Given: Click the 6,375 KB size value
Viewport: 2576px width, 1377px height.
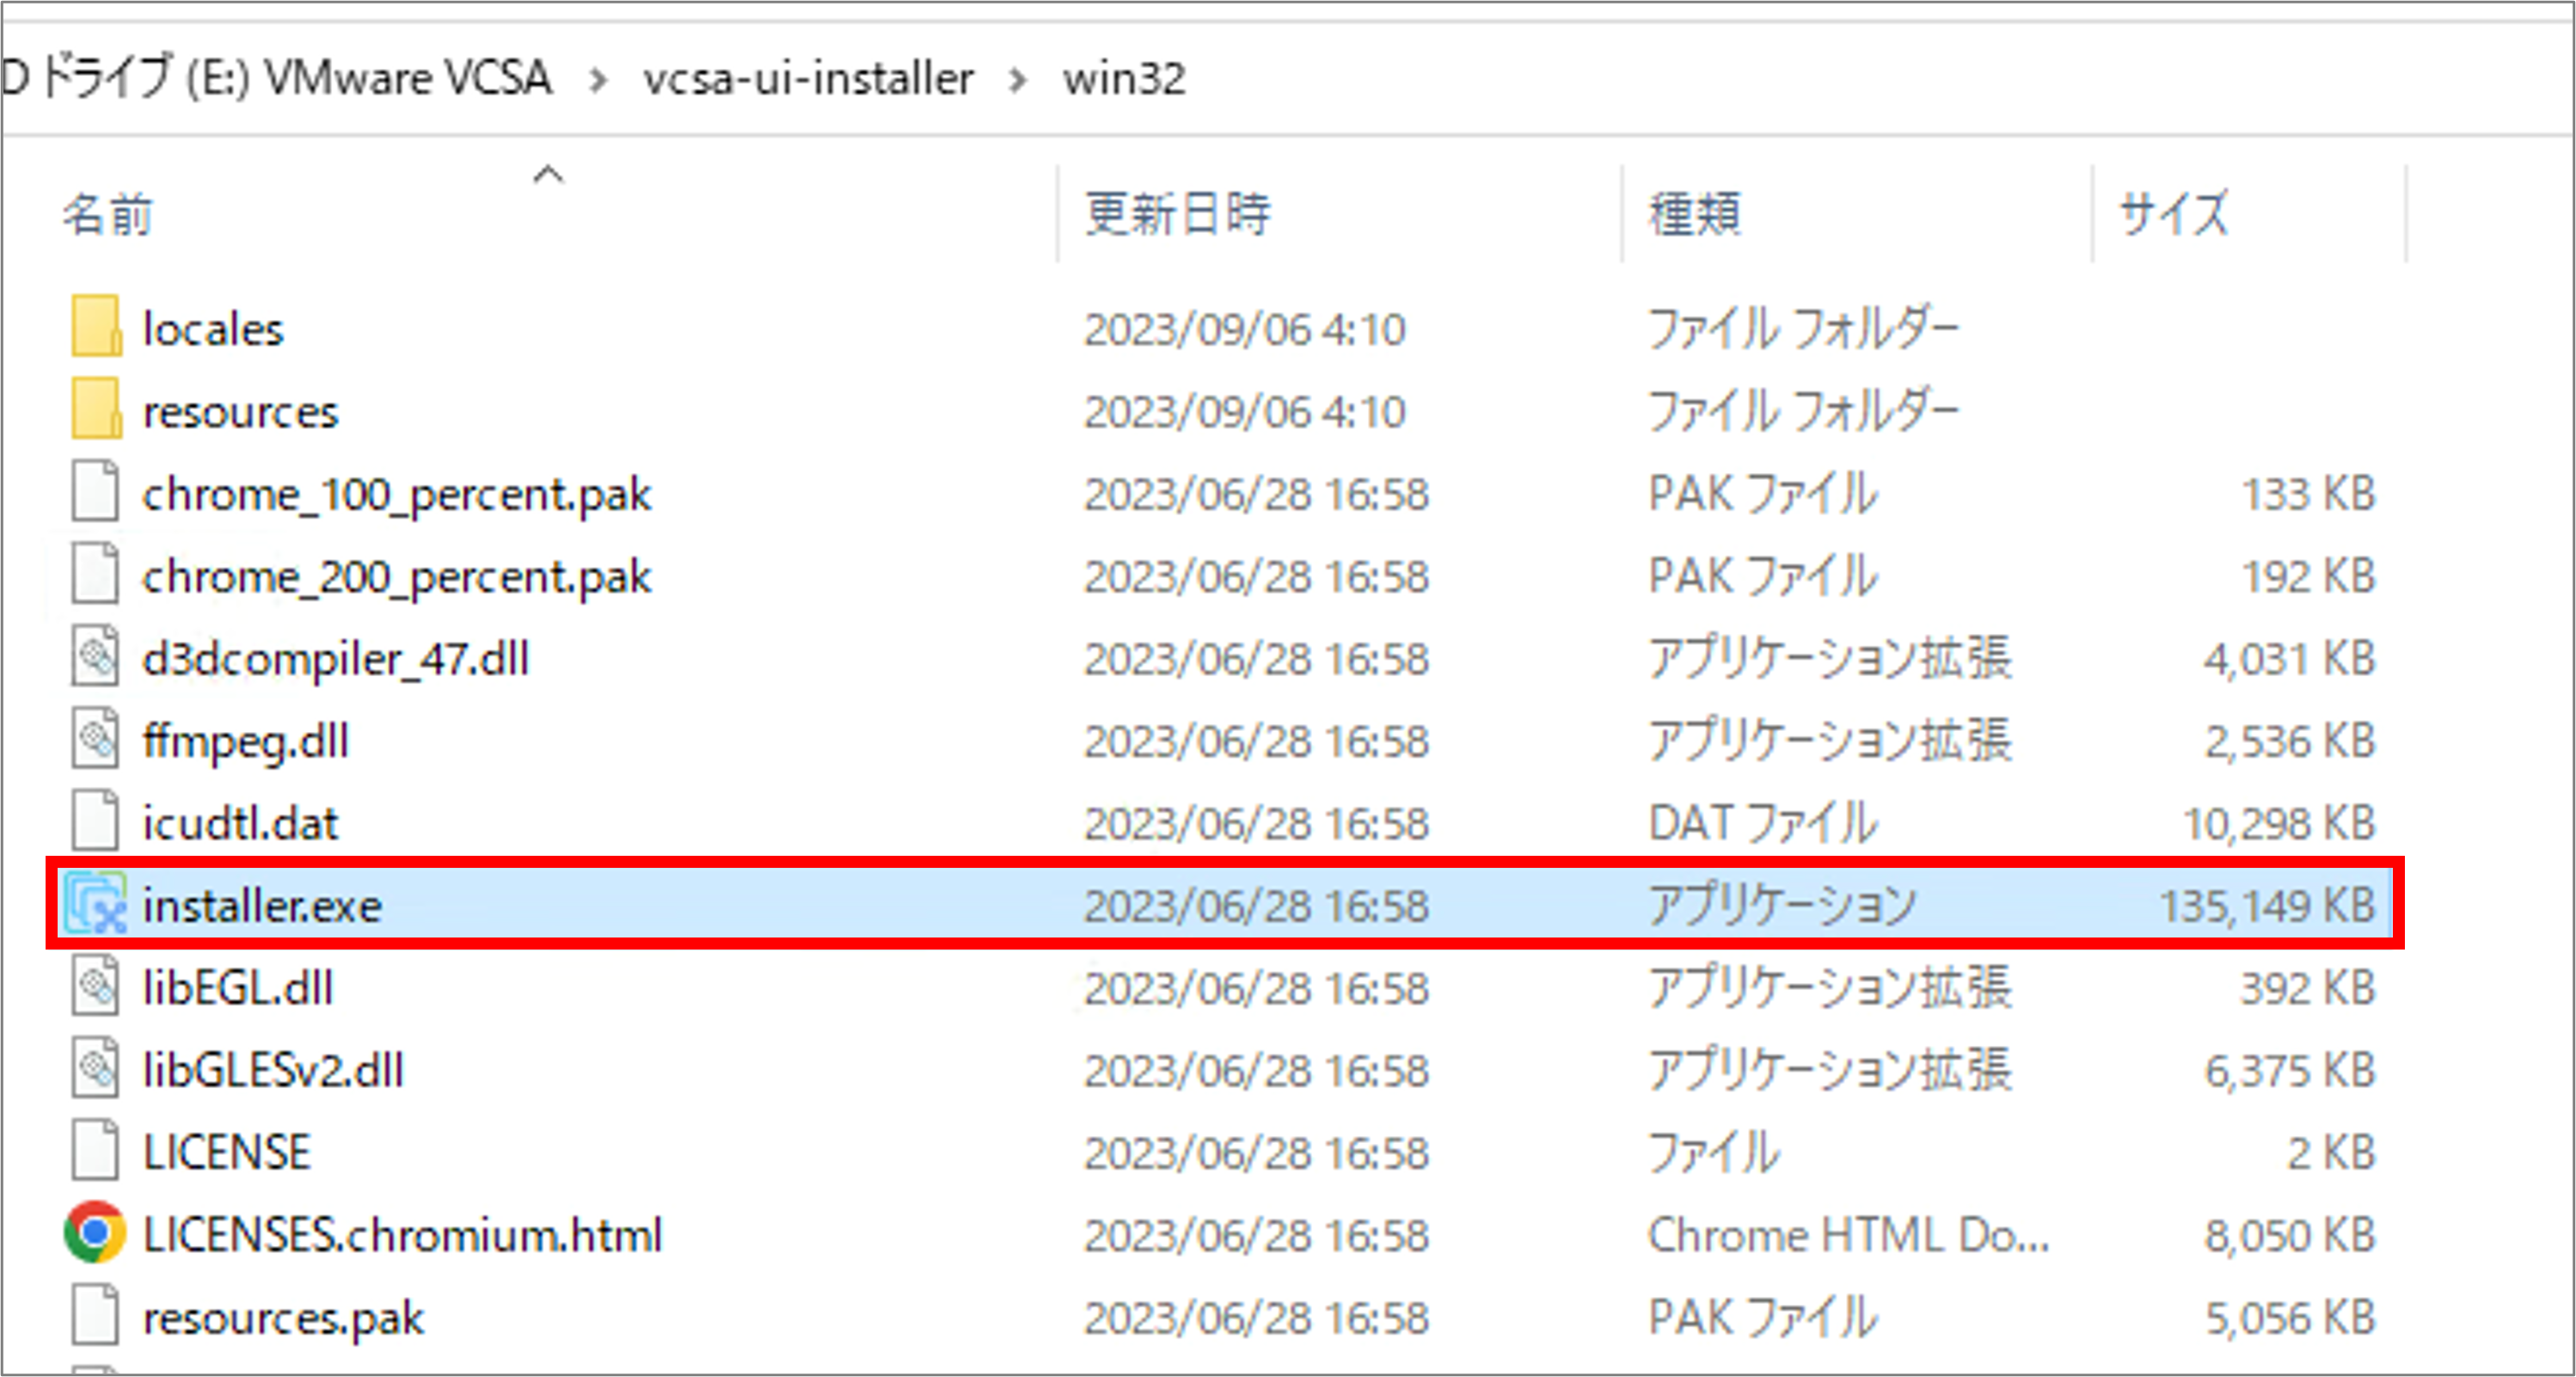Looking at the screenshot, I should click(2290, 1071).
